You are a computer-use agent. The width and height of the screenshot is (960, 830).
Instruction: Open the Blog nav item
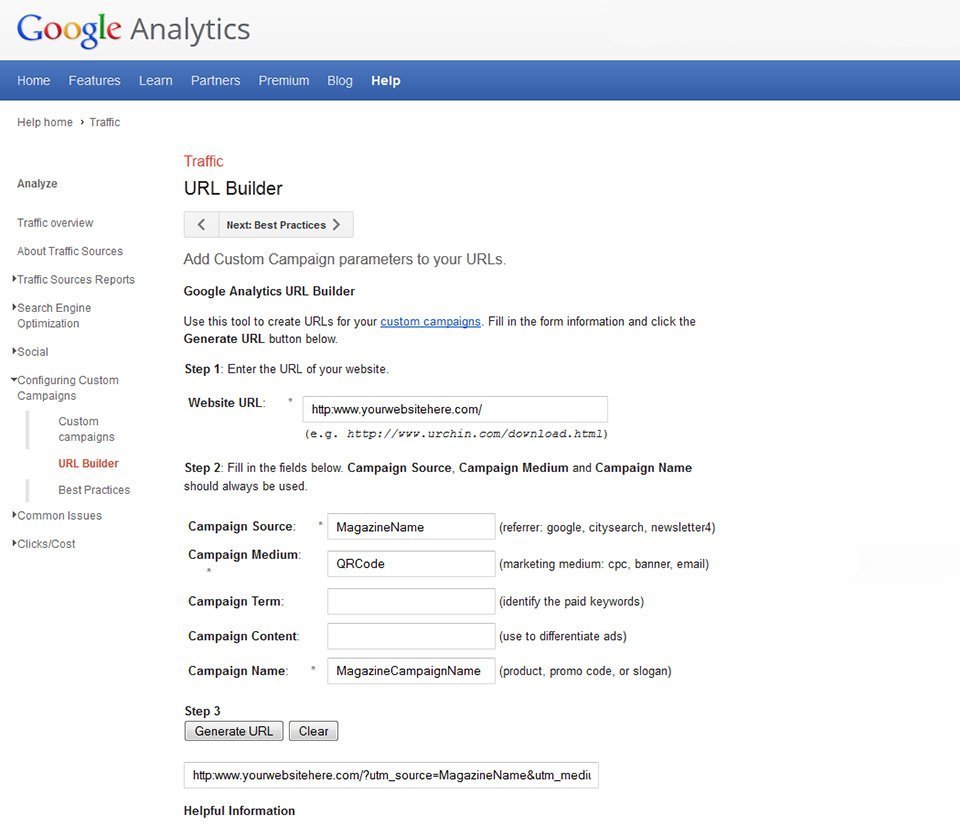pyautogui.click(x=340, y=80)
